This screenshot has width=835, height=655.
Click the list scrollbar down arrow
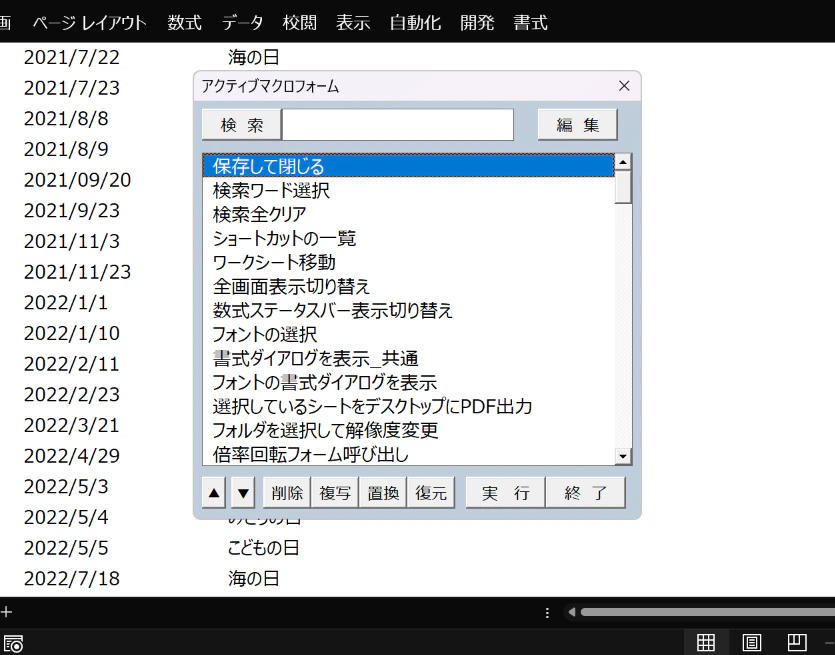tap(623, 456)
